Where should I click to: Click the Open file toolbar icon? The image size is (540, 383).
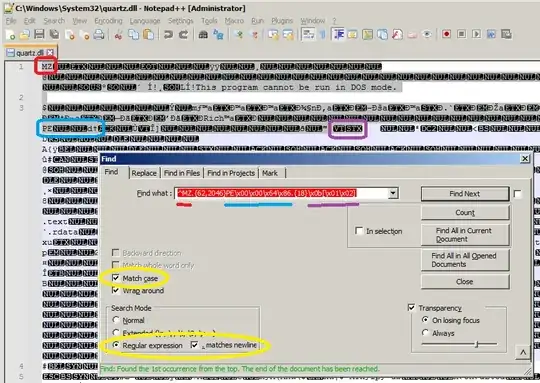click(x=24, y=34)
